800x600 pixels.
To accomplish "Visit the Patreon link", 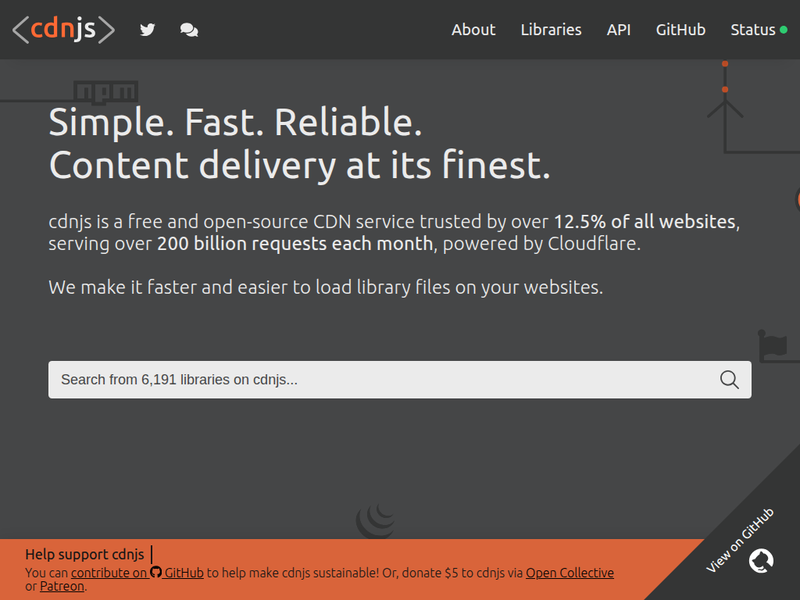I will click(62, 586).
